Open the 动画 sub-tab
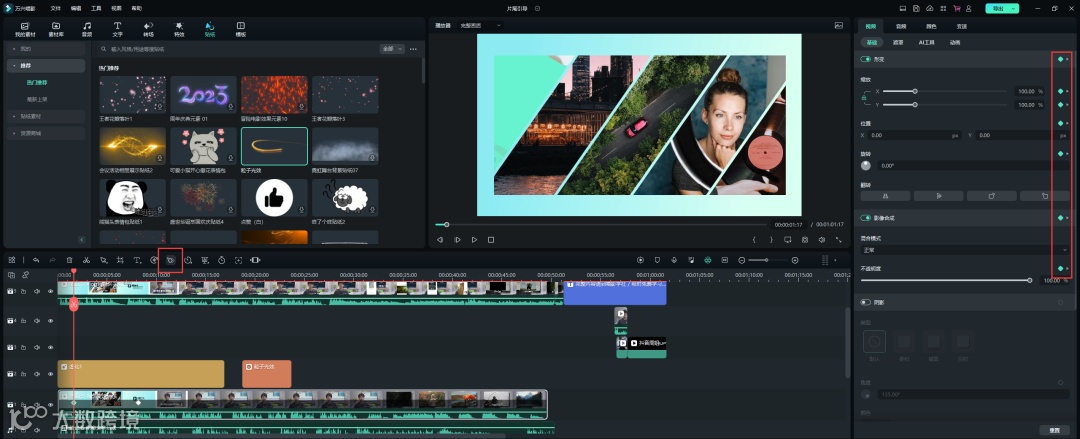Screen dimensions: 1080x439 (x=955, y=43)
